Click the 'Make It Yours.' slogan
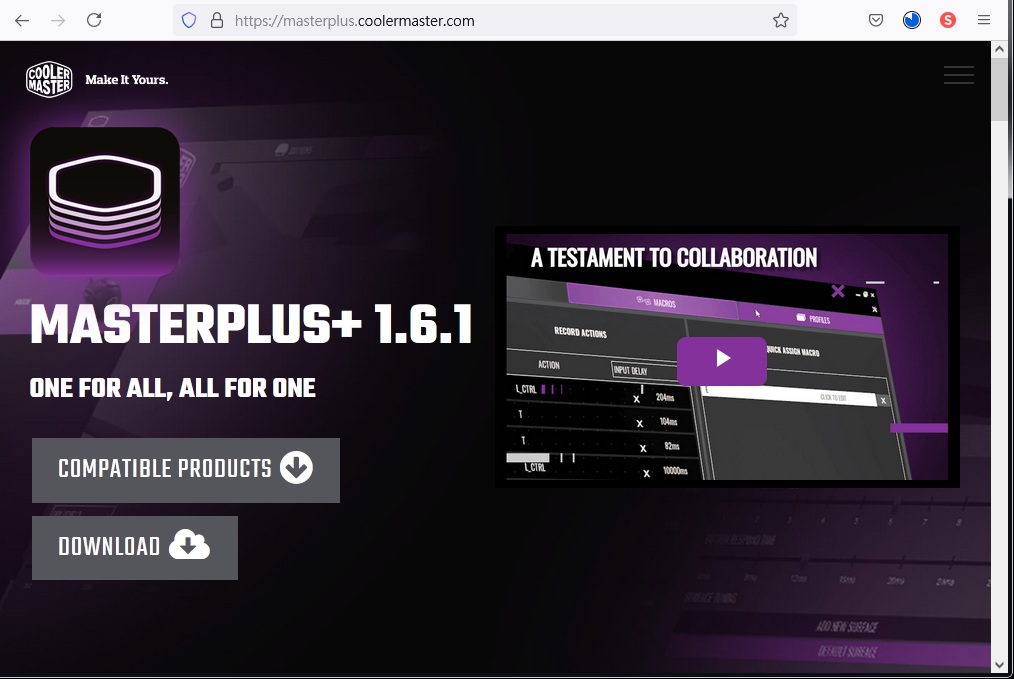The image size is (1014, 679). [x=127, y=80]
